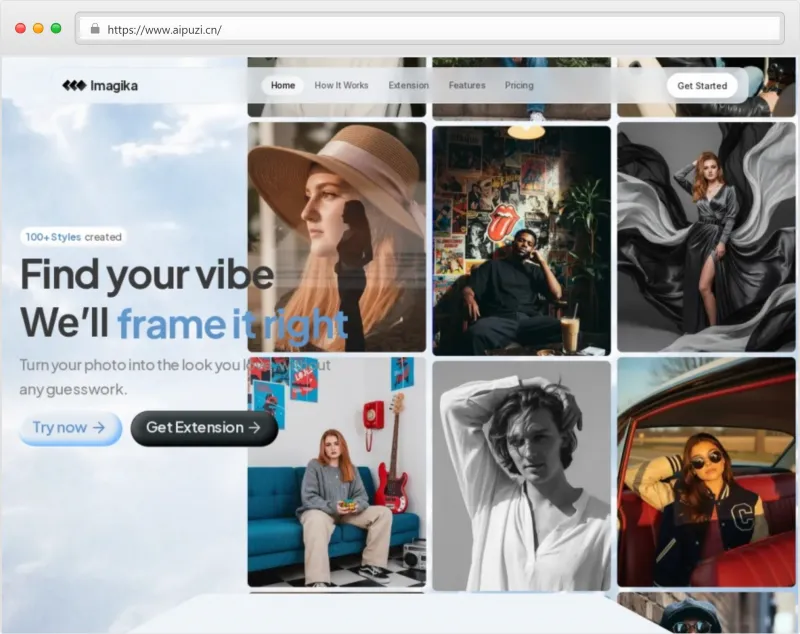Click the Imagika logo icon
The image size is (800, 634).
pos(74,86)
